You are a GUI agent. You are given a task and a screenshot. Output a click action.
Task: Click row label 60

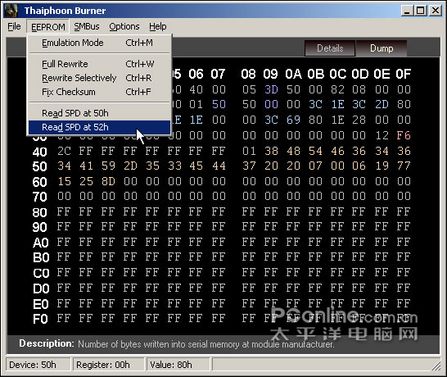pyautogui.click(x=40, y=182)
